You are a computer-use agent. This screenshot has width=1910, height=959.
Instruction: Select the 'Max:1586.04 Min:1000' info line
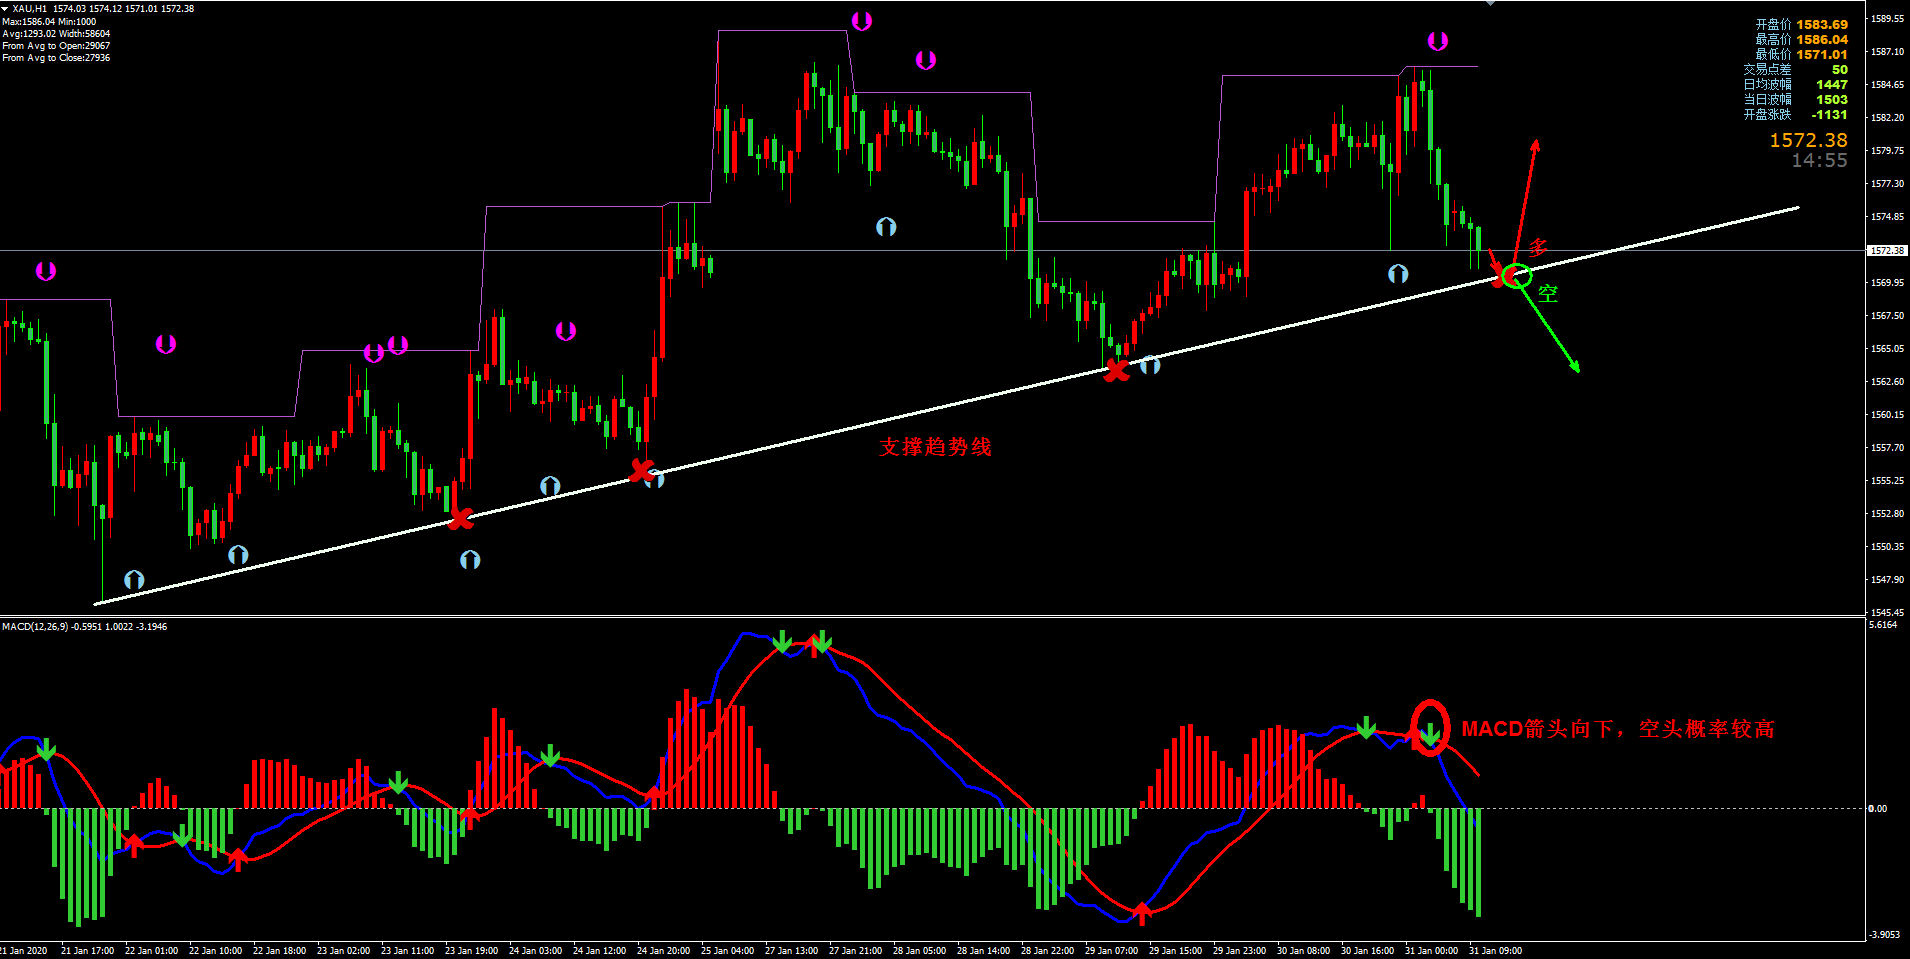click(49, 21)
